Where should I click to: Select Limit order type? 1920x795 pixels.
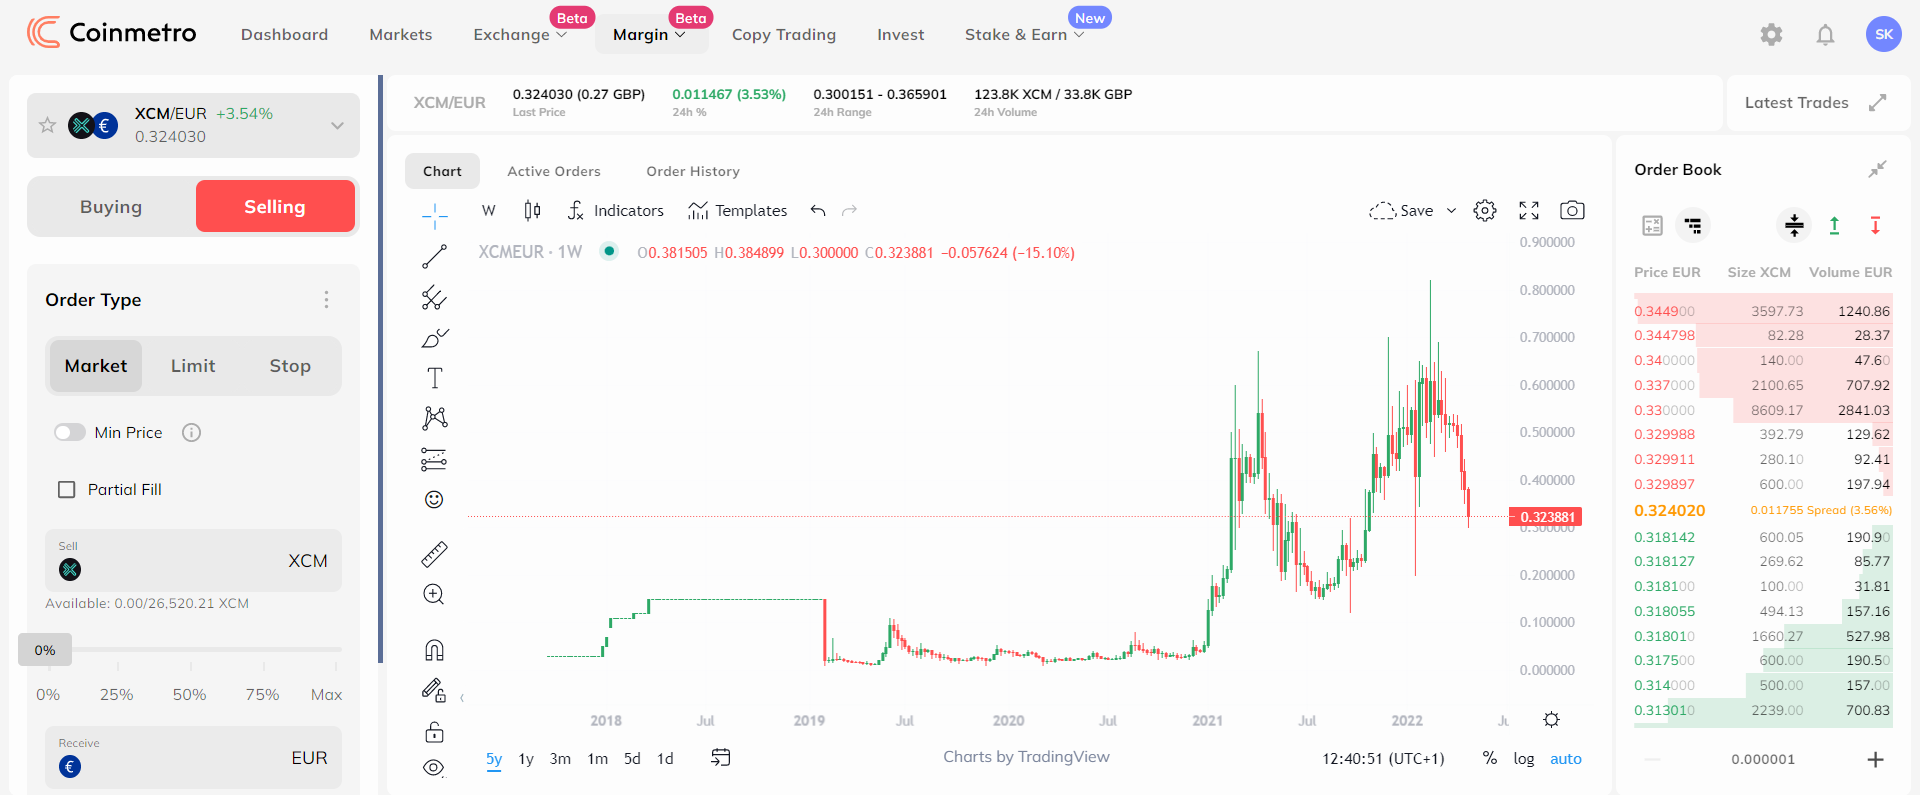tap(193, 366)
